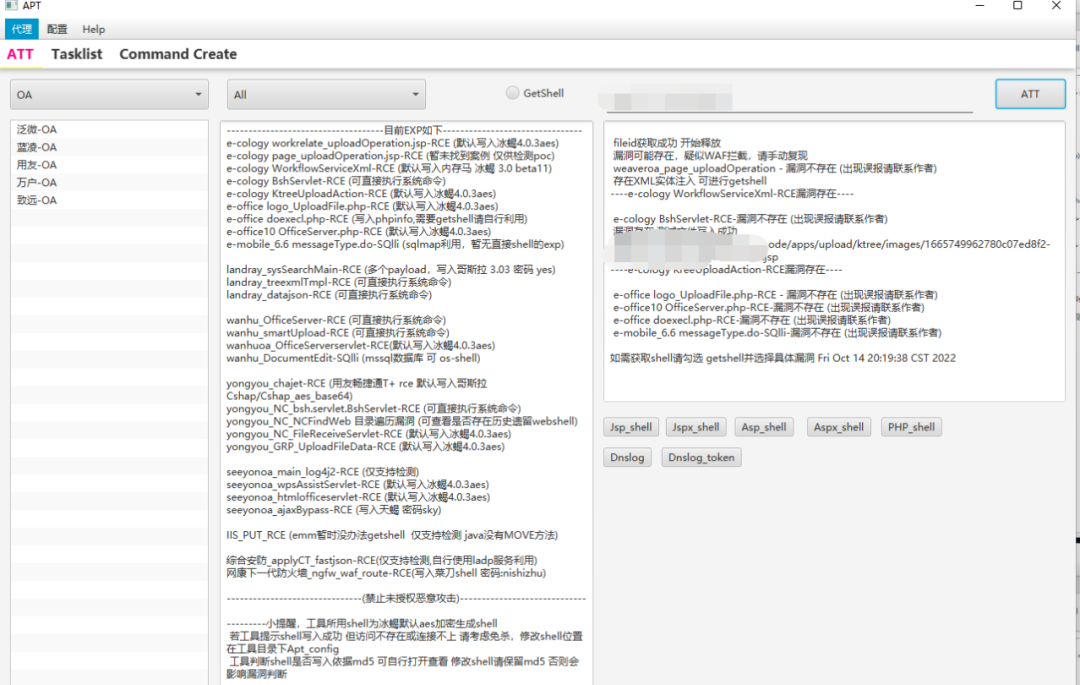Click the wanhu_OfficeServer-RCE line
The width and height of the screenshot is (1080, 685).
[336, 320]
